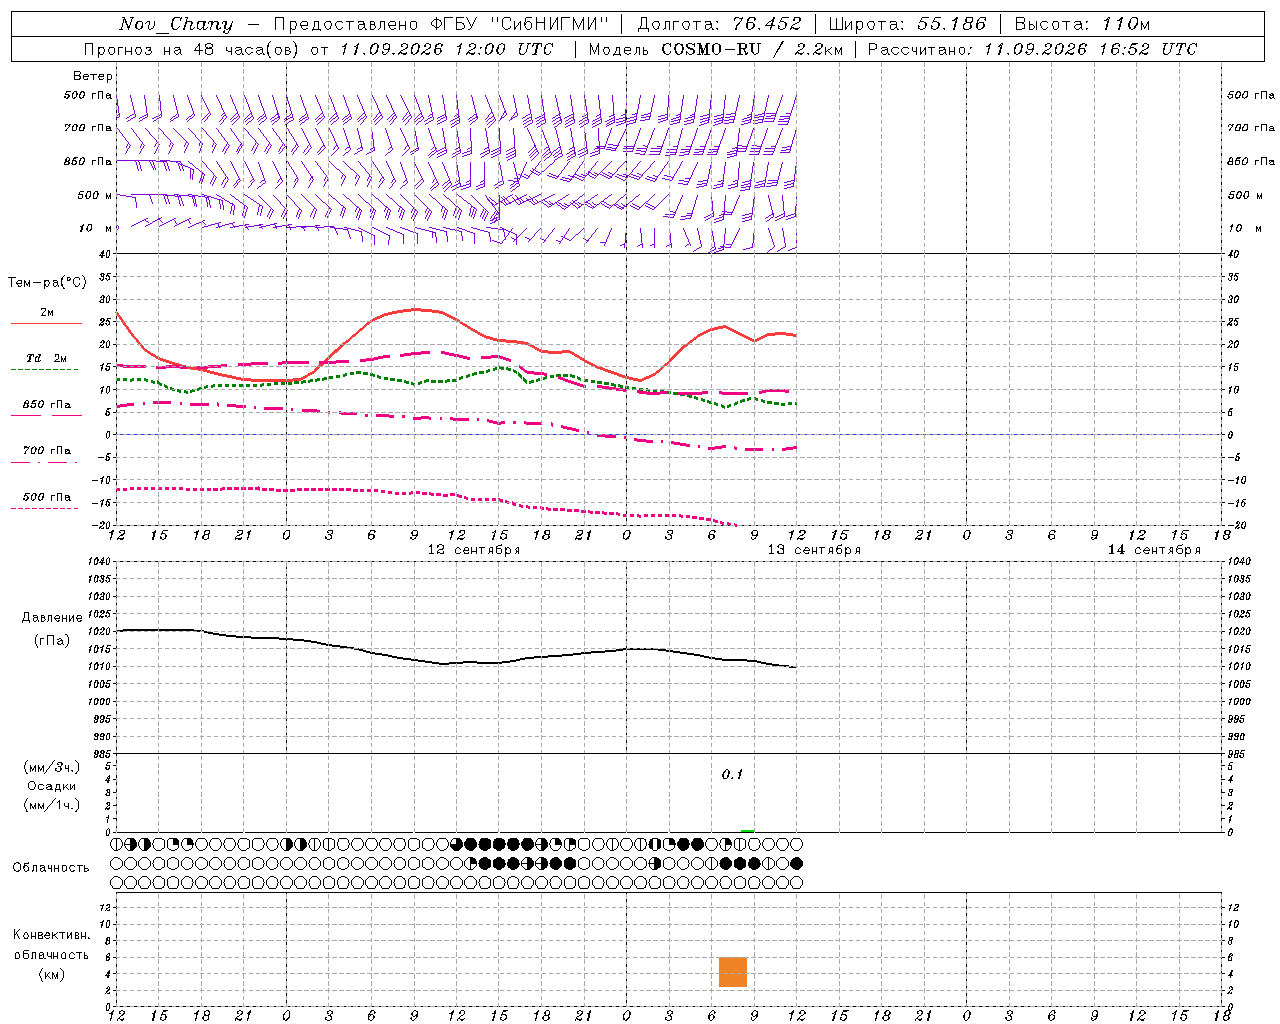
Task: Click the Давление (гПа) axis label
Action: 52,629
